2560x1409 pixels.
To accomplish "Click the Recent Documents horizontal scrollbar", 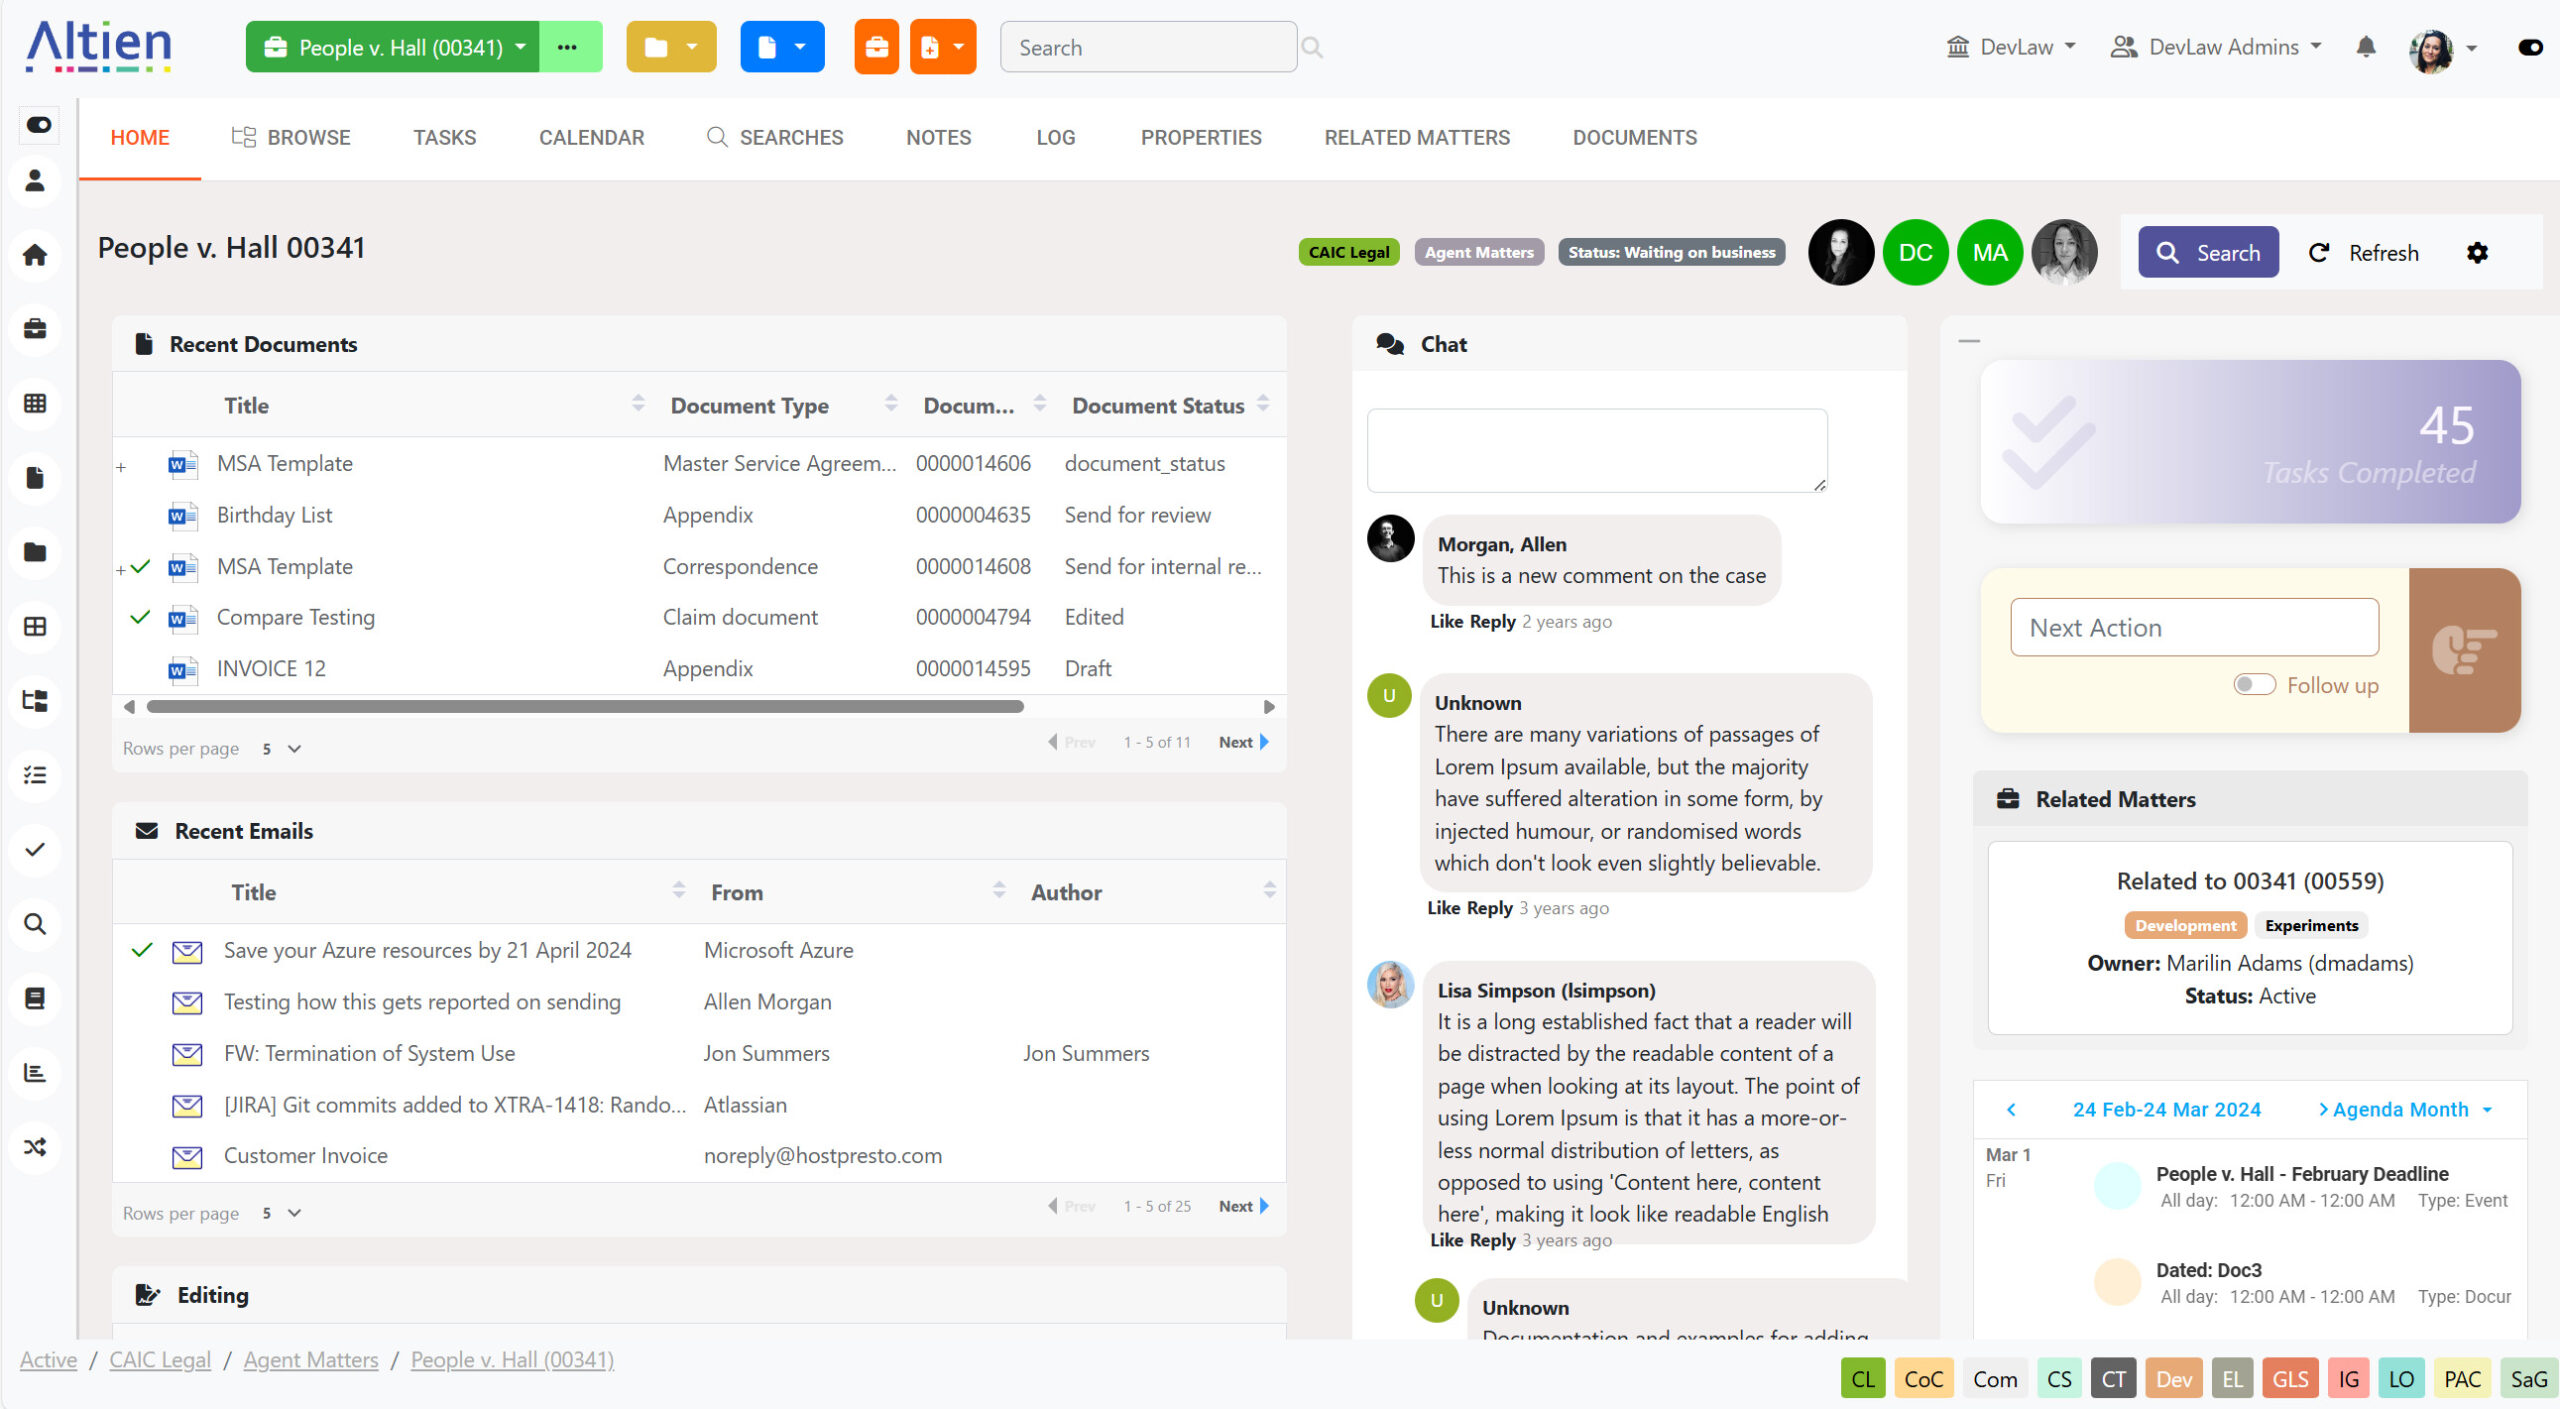I will click(x=585, y=707).
